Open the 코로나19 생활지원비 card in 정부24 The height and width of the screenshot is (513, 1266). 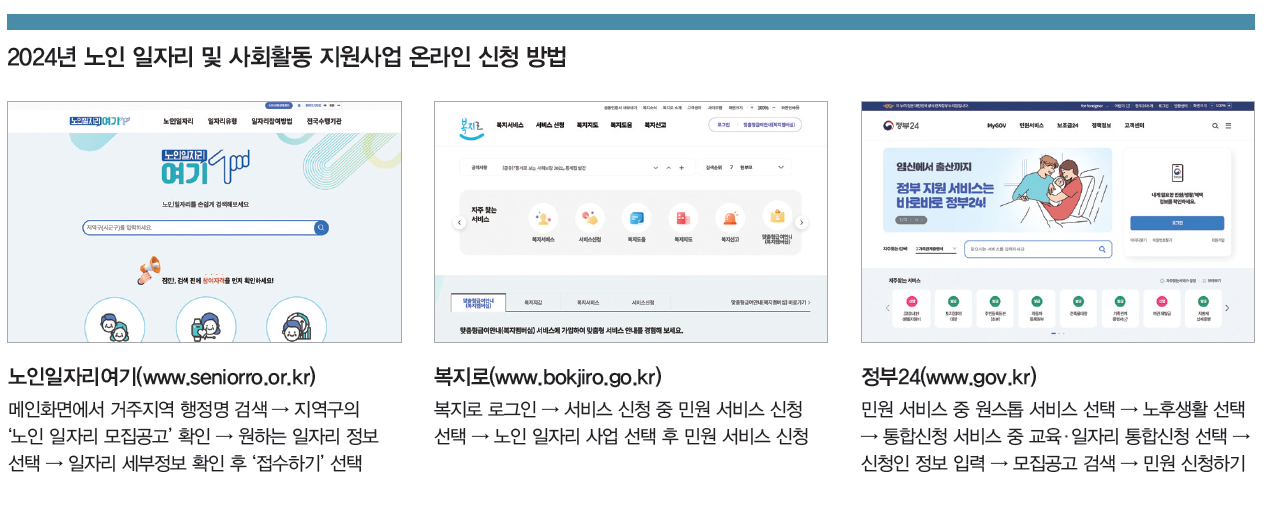tap(912, 309)
